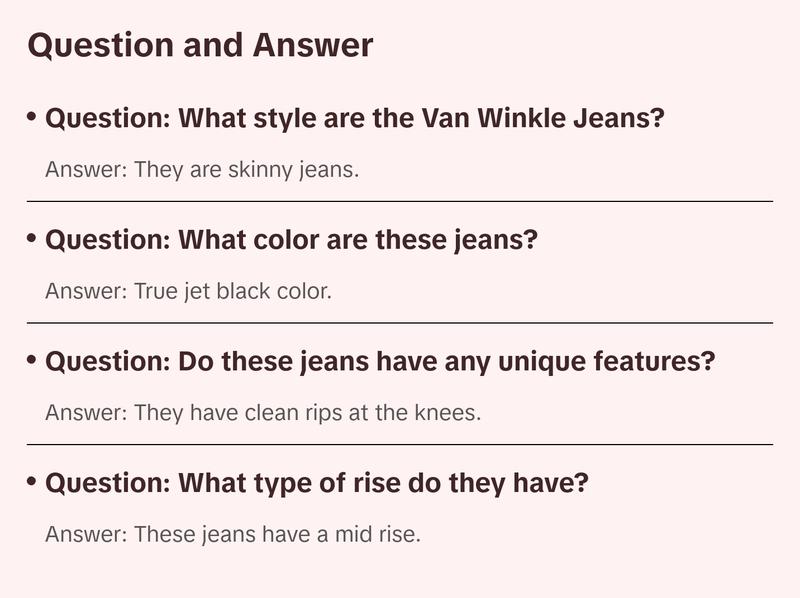Click the "True jet black color" answer

[188, 291]
